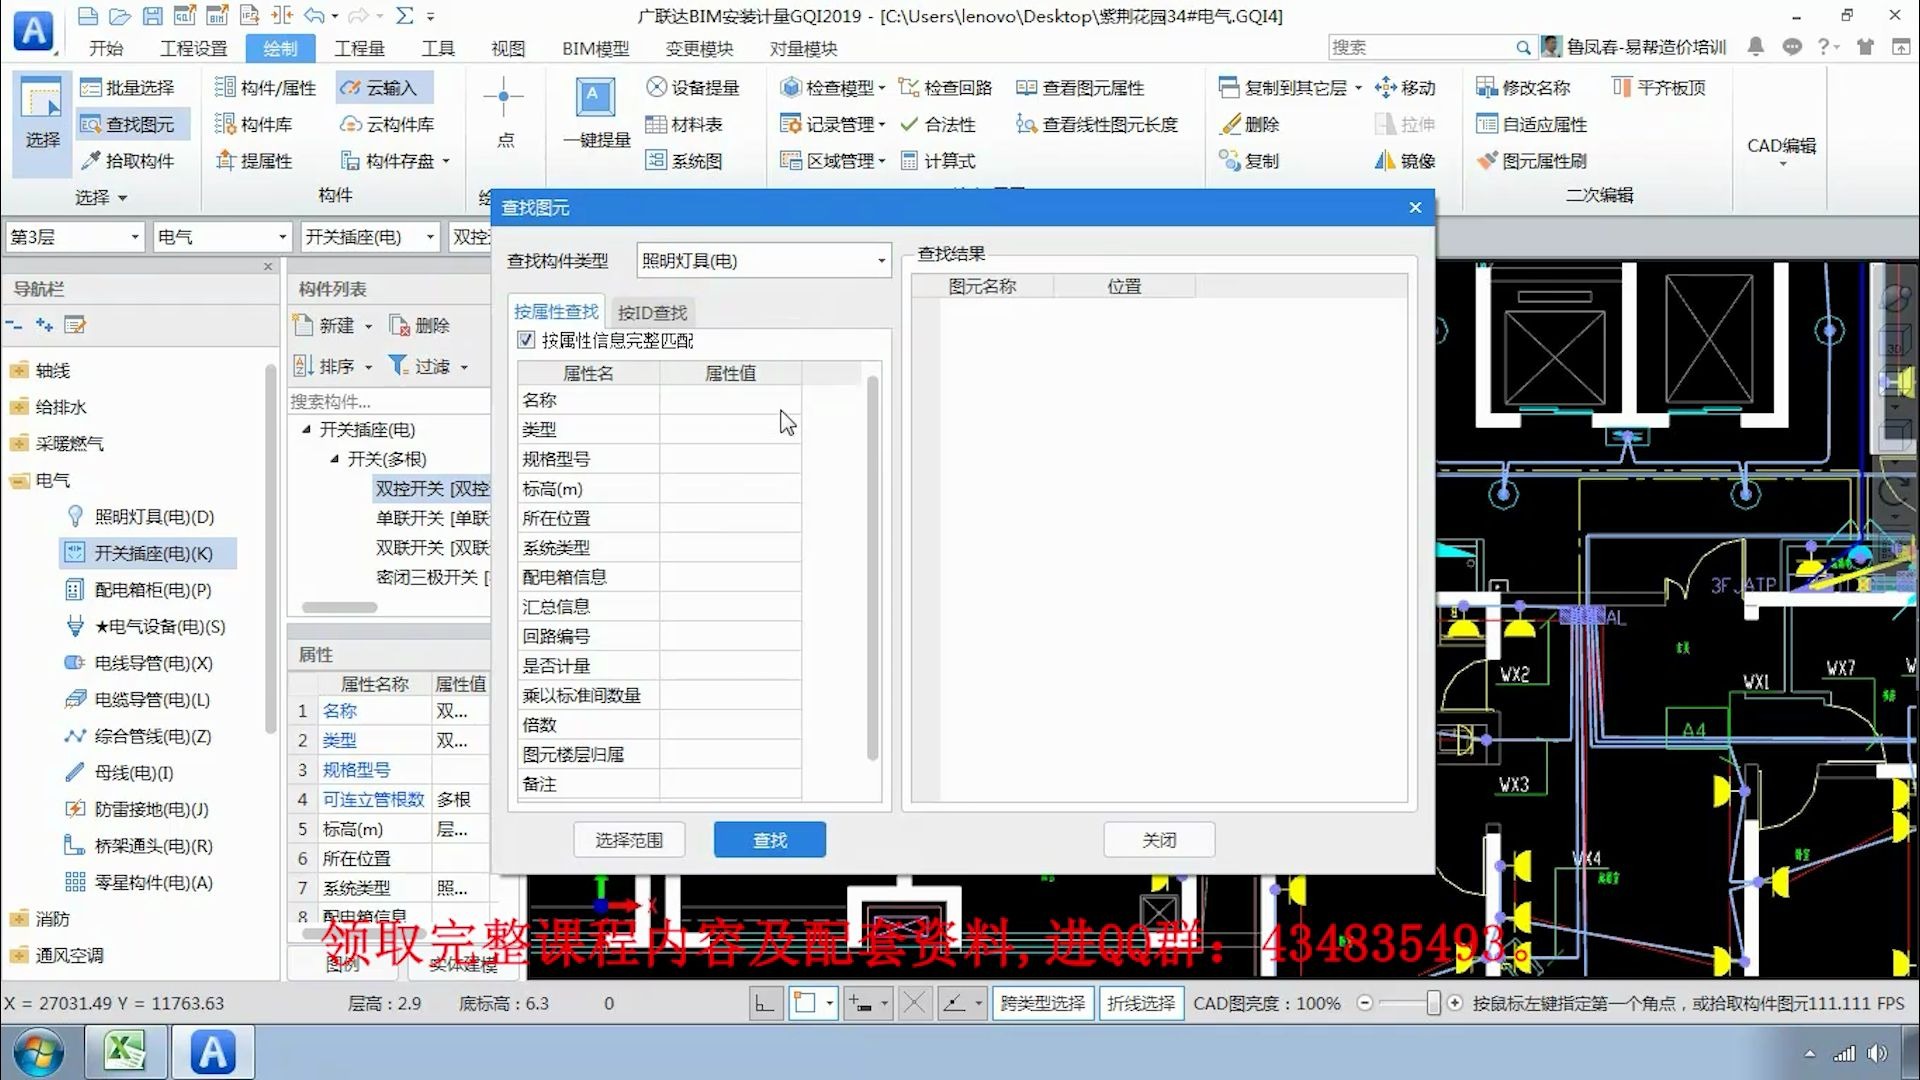Toggle 跨类型选择 in the status bar

pos(1042,1003)
